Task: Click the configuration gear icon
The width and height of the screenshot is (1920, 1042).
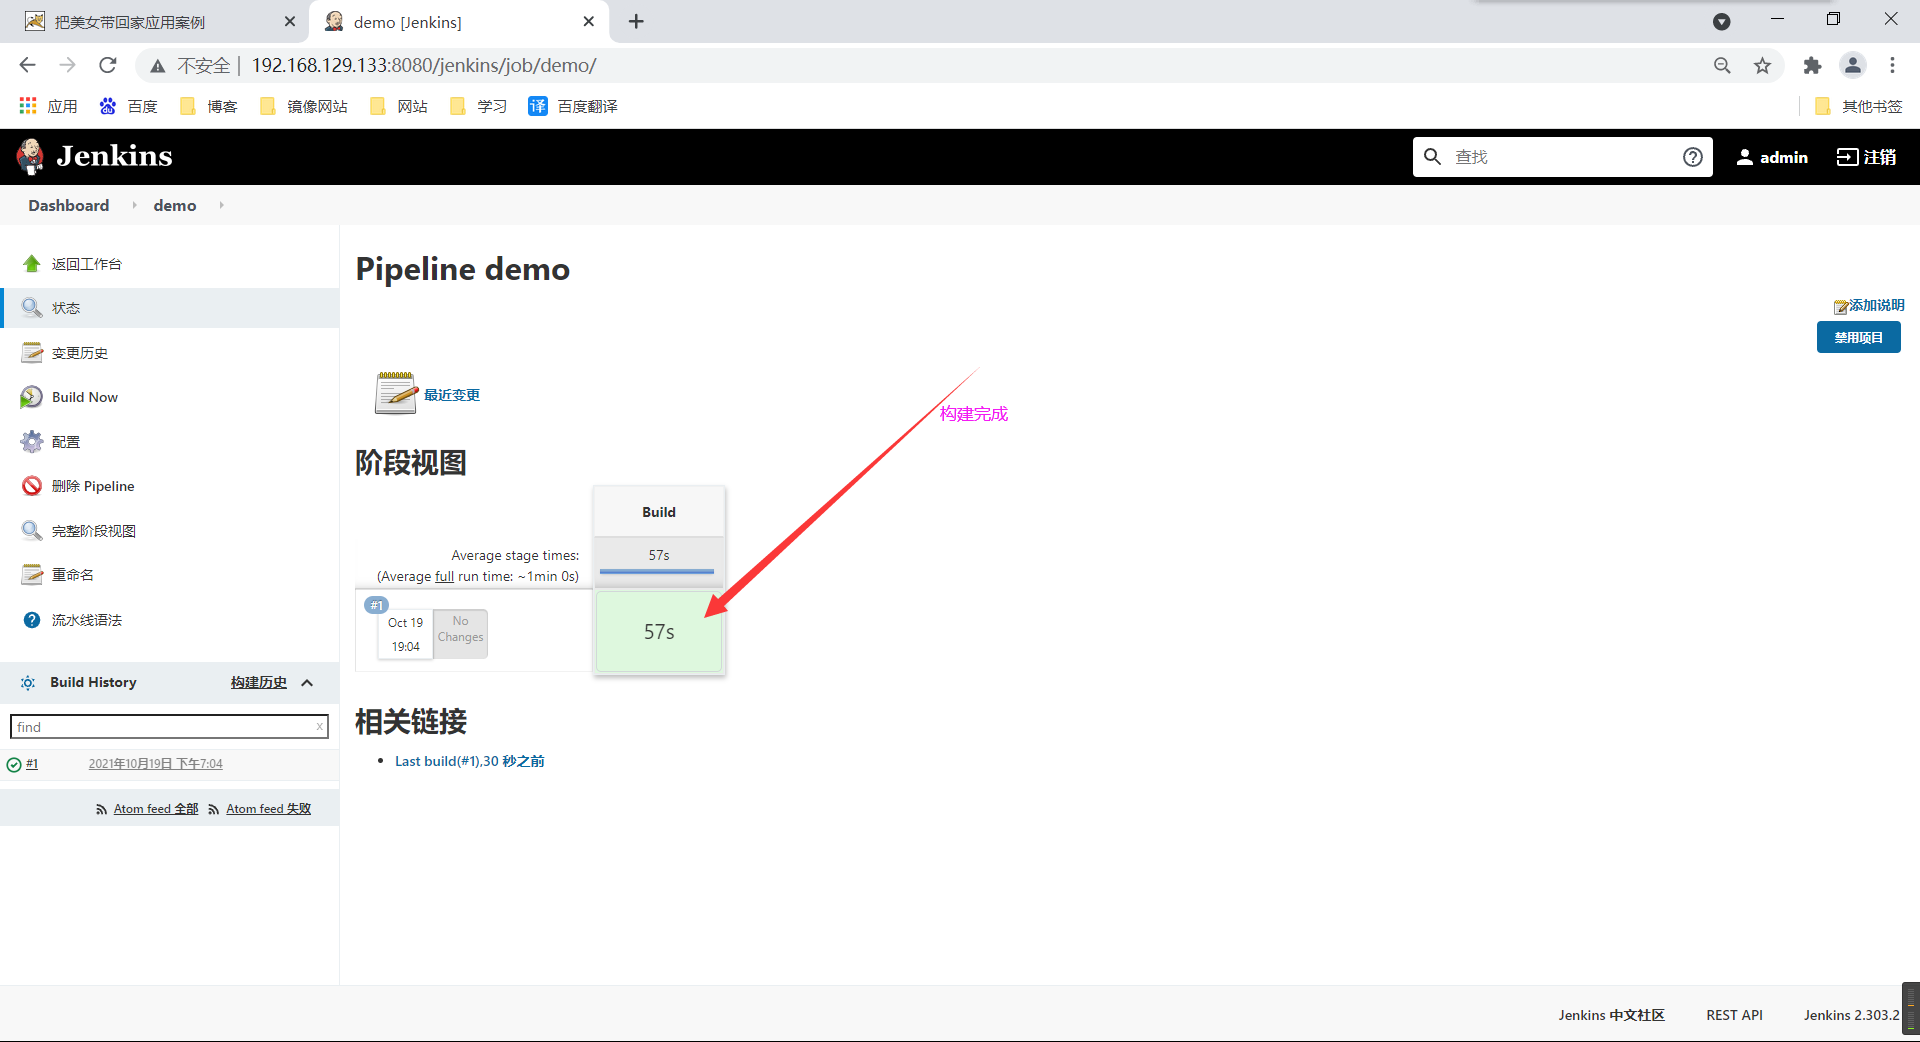Action: click(32, 442)
